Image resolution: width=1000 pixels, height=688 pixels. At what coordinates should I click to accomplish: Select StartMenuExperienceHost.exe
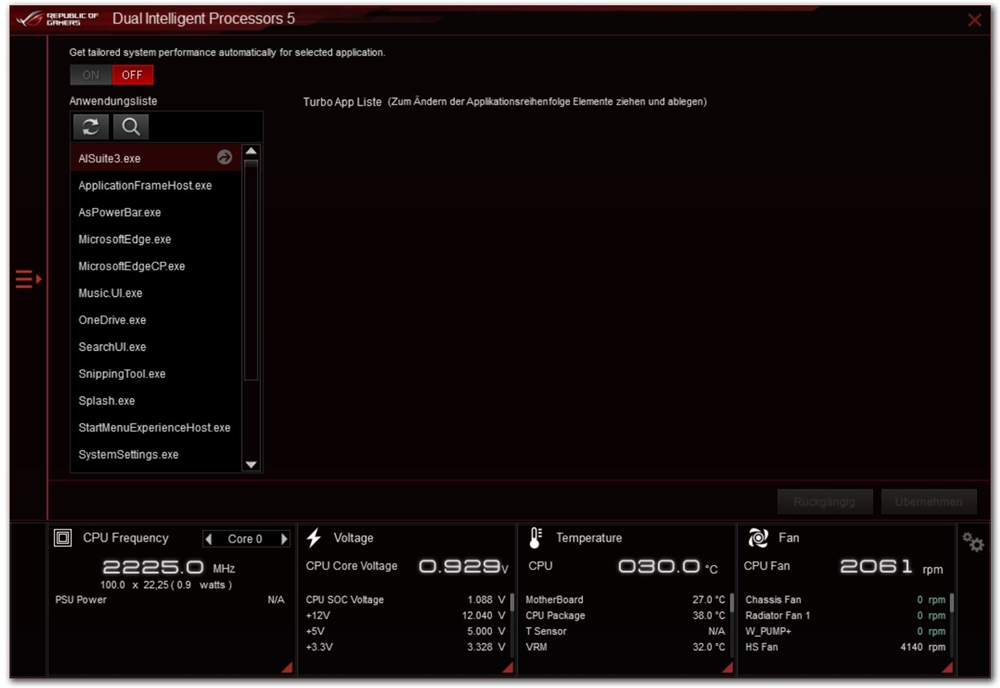(x=156, y=427)
